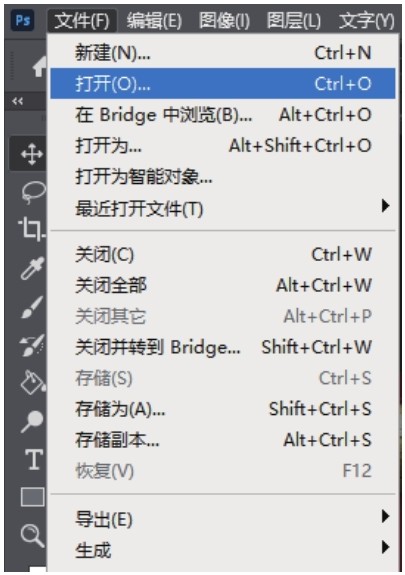This screenshot has height=575, width=405.
Task: Open the 编辑(E) menu
Action: pyautogui.click(x=154, y=21)
